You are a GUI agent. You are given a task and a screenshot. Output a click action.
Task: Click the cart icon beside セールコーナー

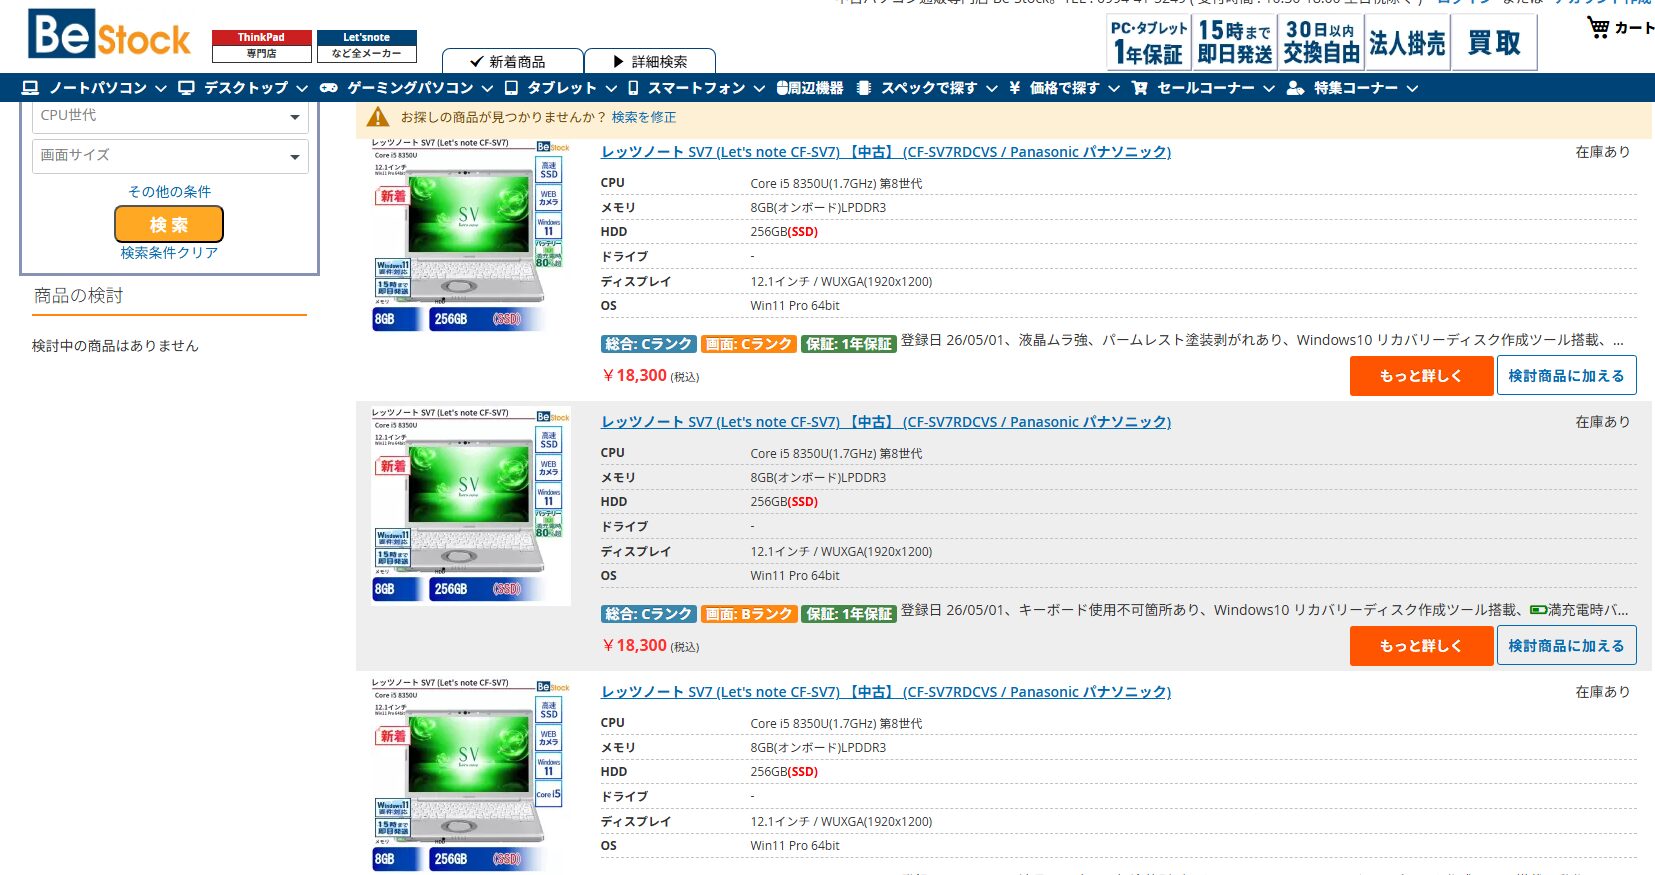click(1139, 88)
